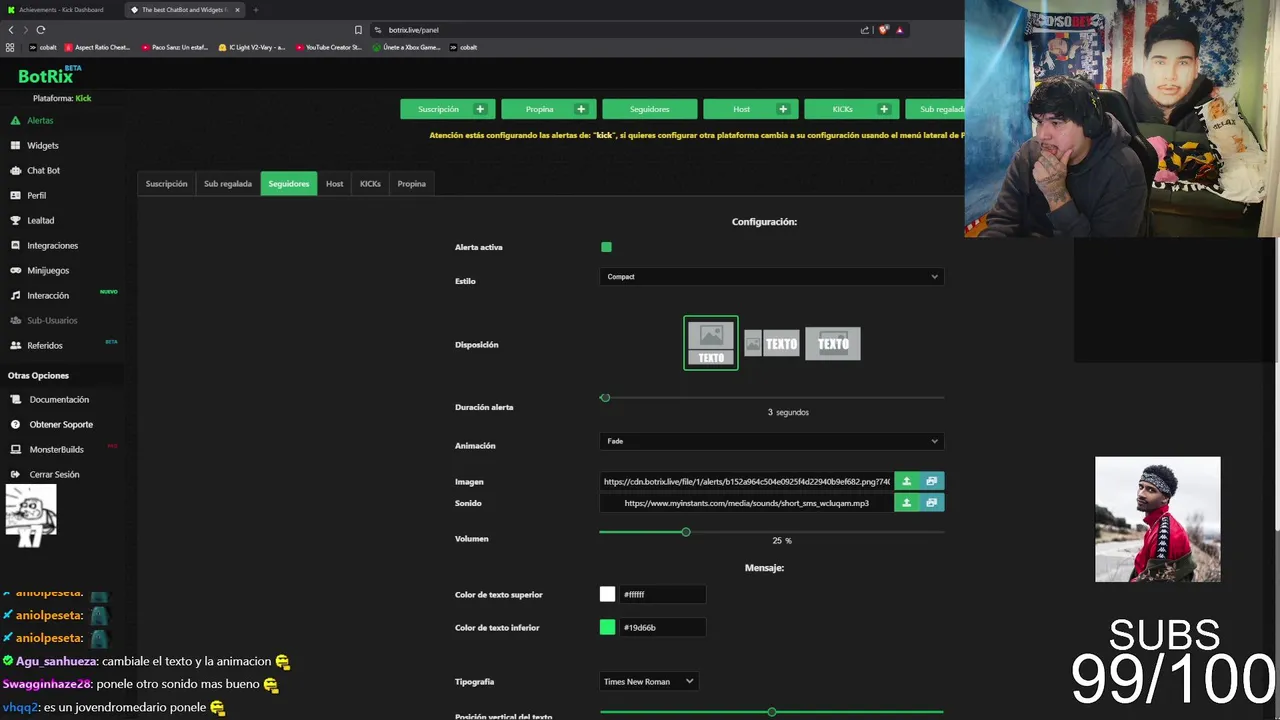Click Cerrar Sesión logout option
Viewport: 1280px width, 720px height.
(54, 474)
